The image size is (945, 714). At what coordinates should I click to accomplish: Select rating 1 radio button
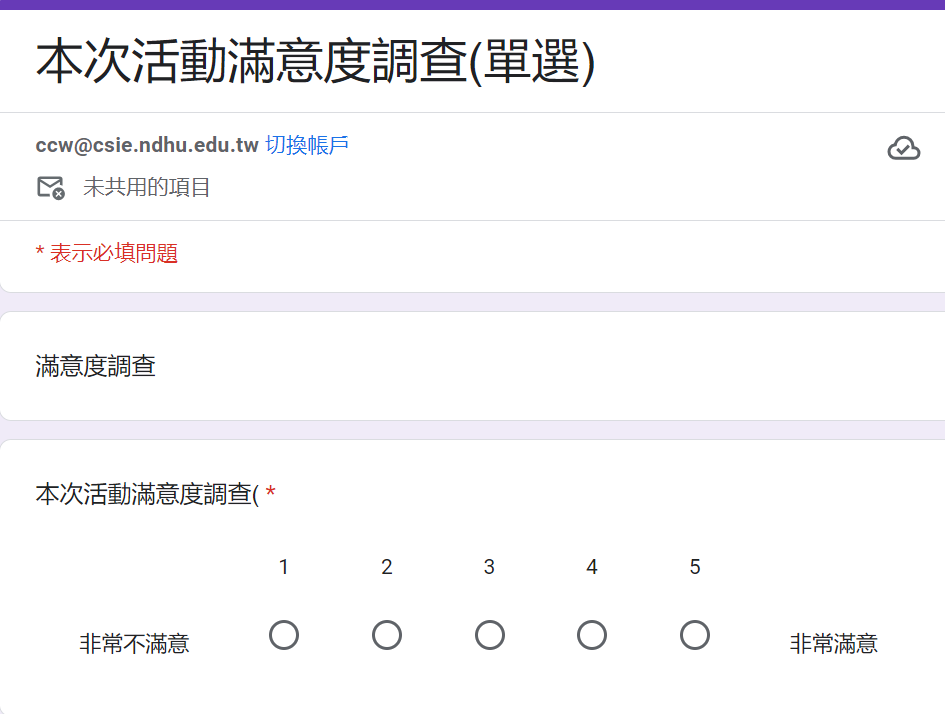pyautogui.click(x=284, y=635)
